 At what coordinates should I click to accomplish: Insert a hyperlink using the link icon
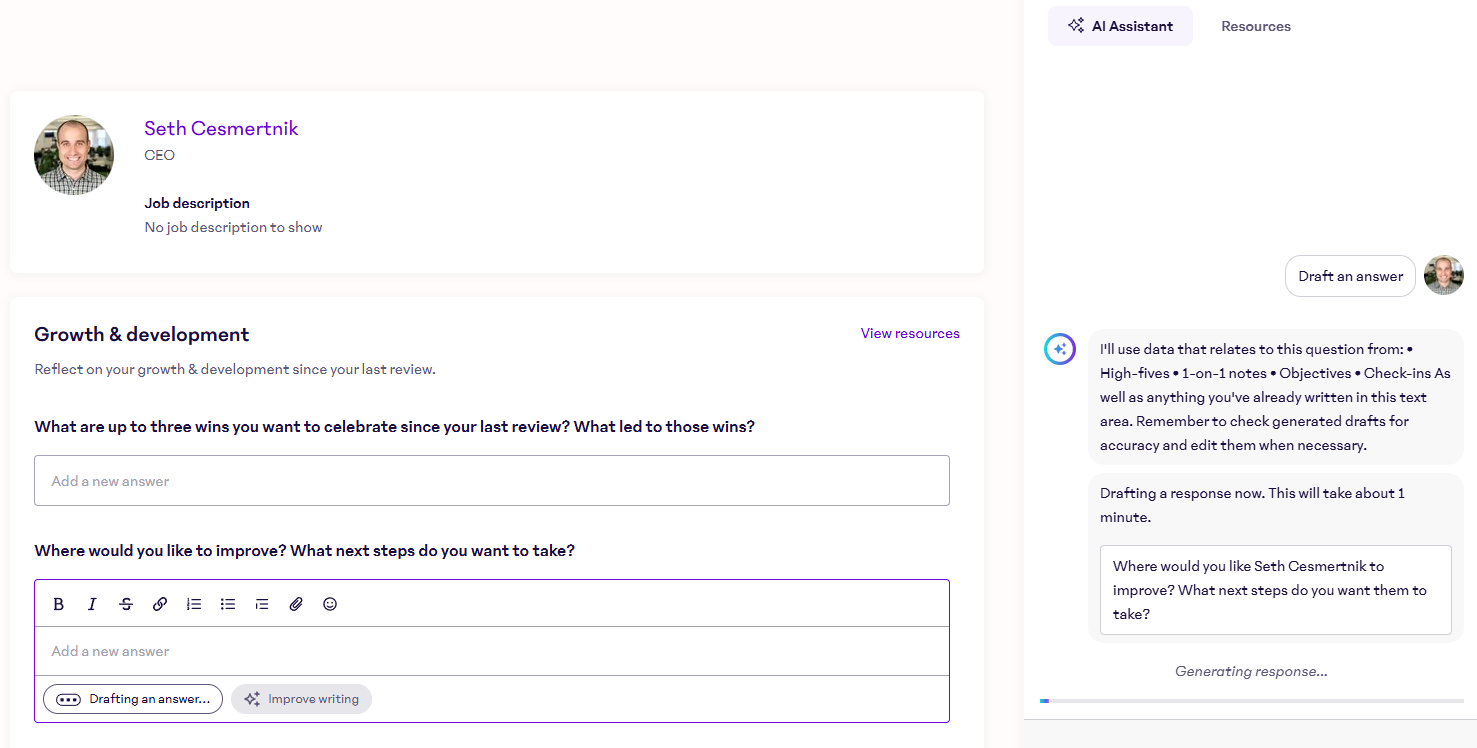point(160,604)
